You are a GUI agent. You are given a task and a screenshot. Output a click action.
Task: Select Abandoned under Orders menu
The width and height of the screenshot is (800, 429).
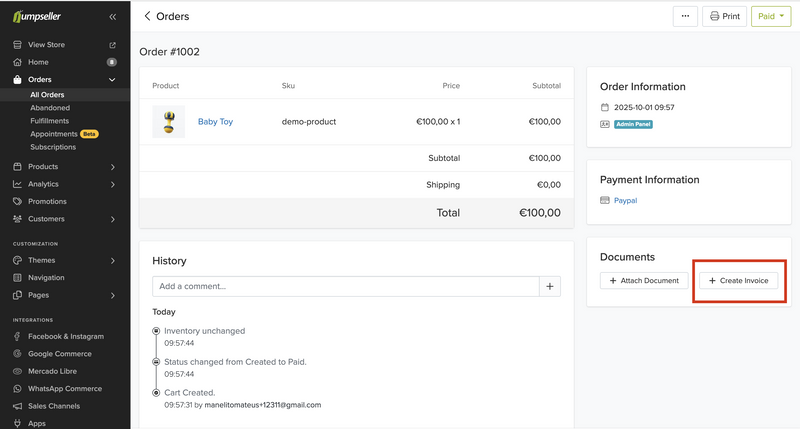tap(50, 108)
